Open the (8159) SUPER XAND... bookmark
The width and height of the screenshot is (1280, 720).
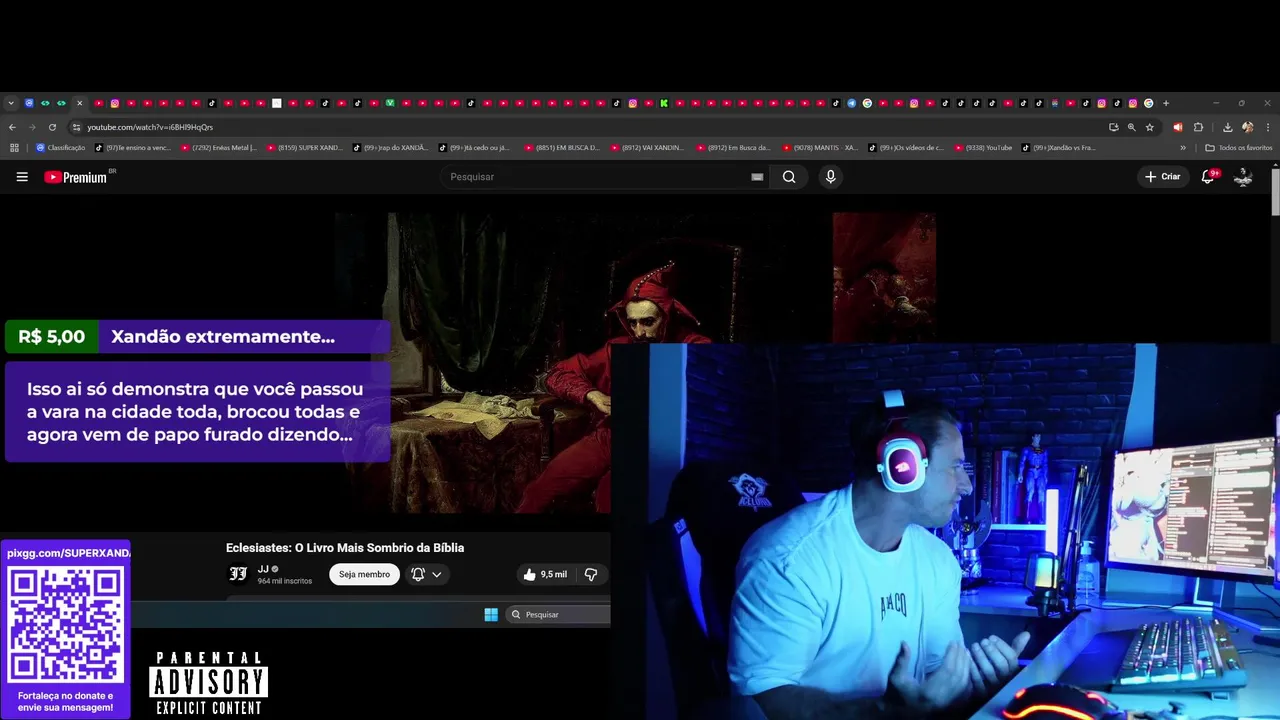tap(305, 148)
